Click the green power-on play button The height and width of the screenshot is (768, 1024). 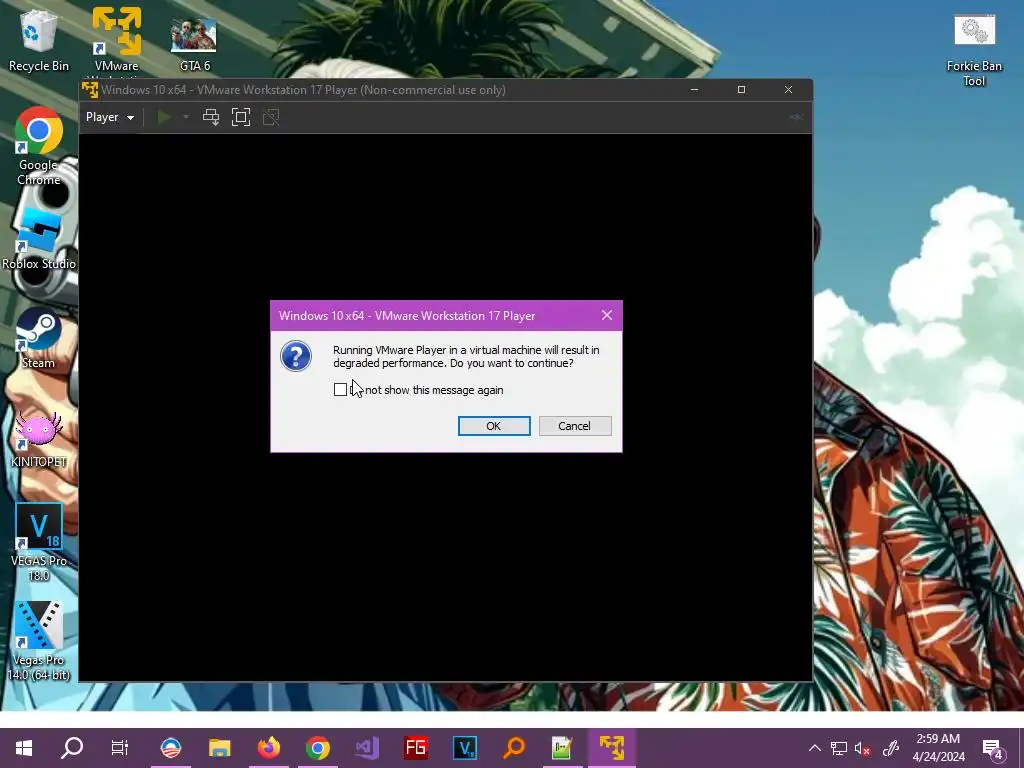click(164, 118)
